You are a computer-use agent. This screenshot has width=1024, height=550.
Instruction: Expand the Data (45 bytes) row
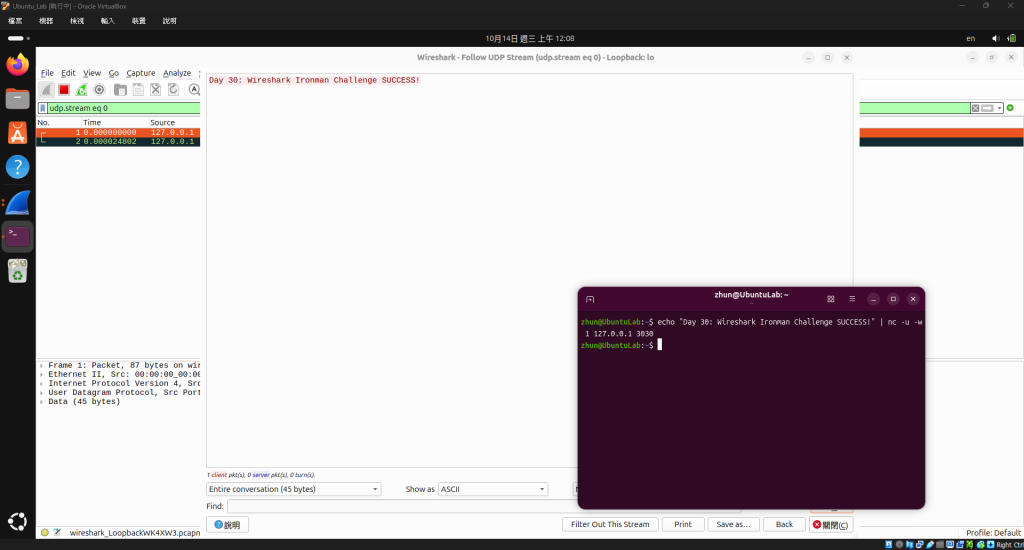tap(41, 402)
